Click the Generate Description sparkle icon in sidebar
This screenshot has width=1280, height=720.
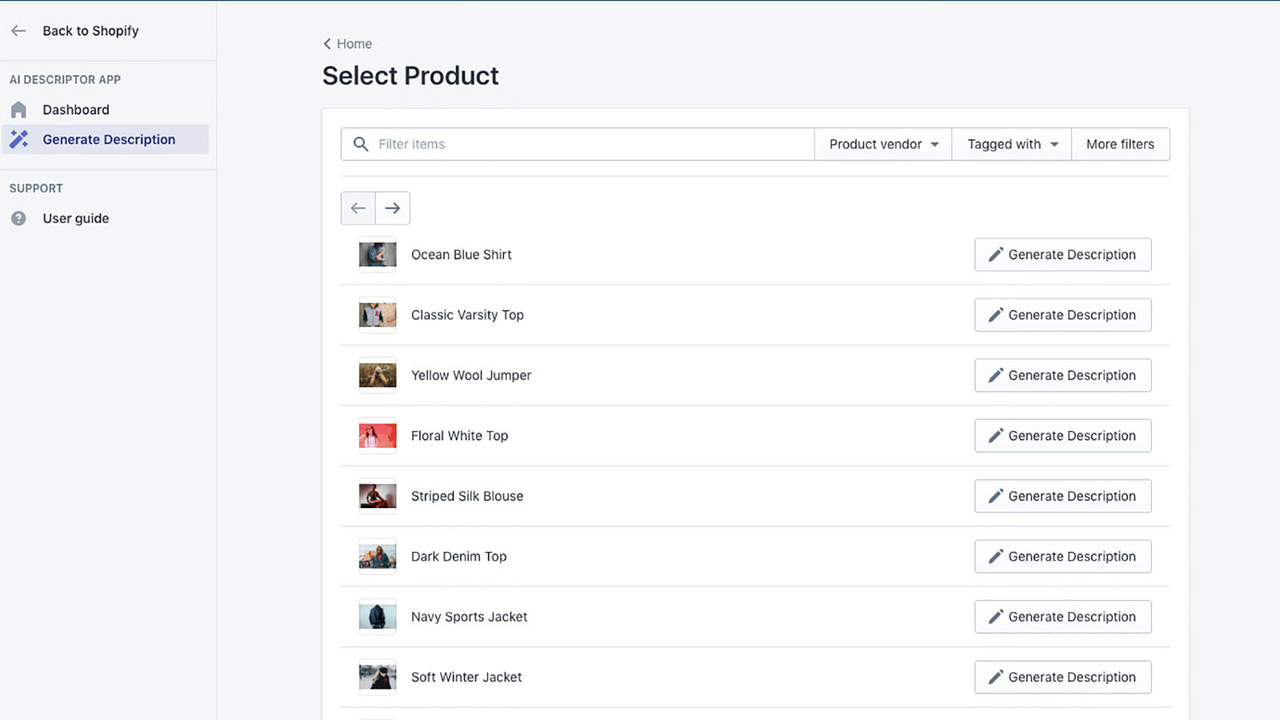tap(18, 139)
